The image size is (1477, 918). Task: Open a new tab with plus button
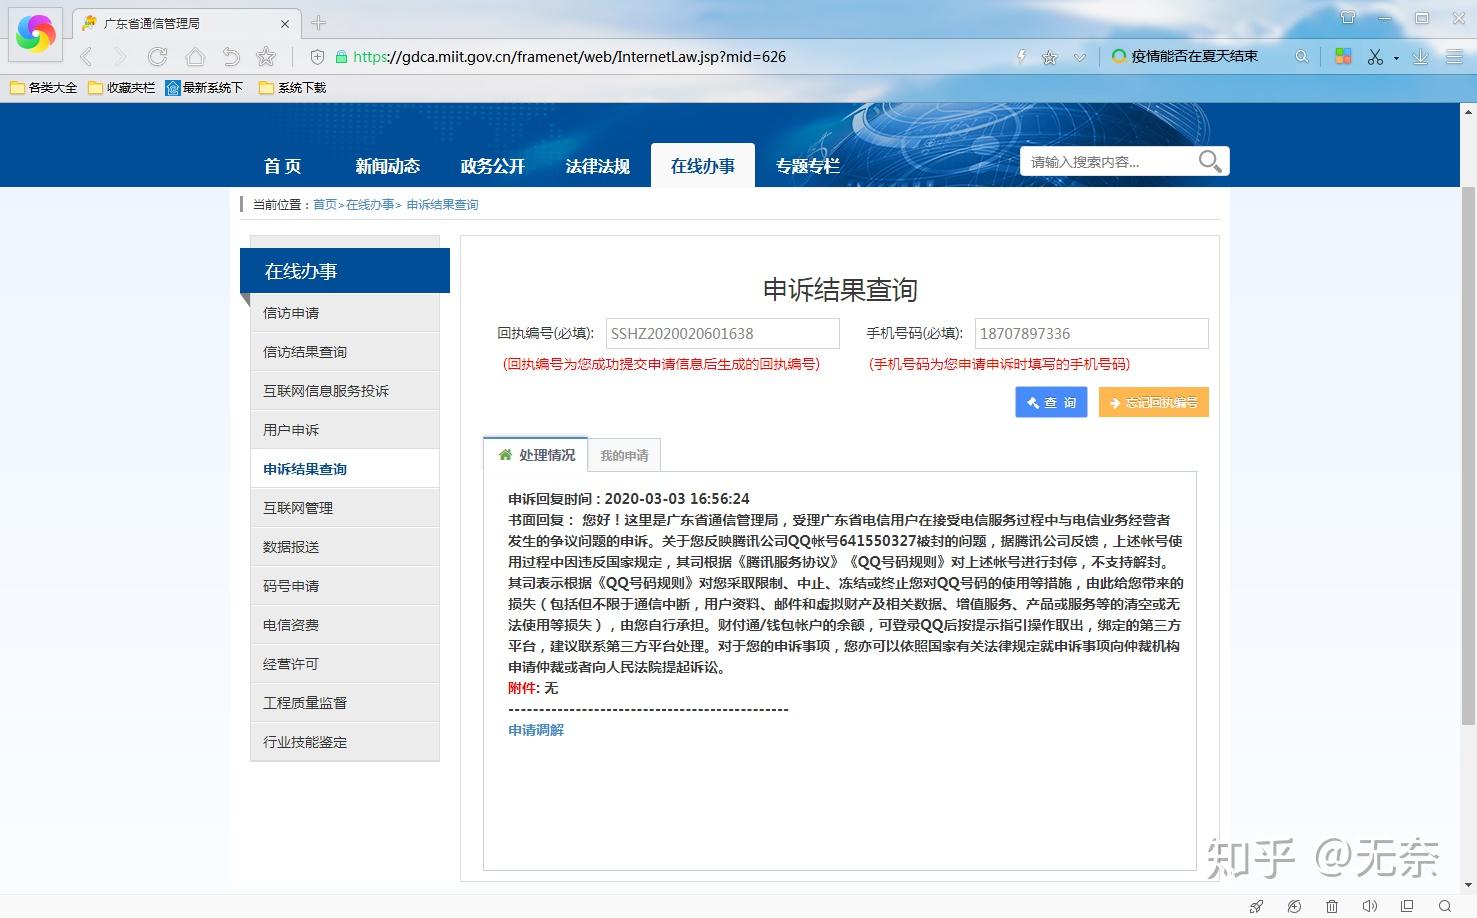318,23
